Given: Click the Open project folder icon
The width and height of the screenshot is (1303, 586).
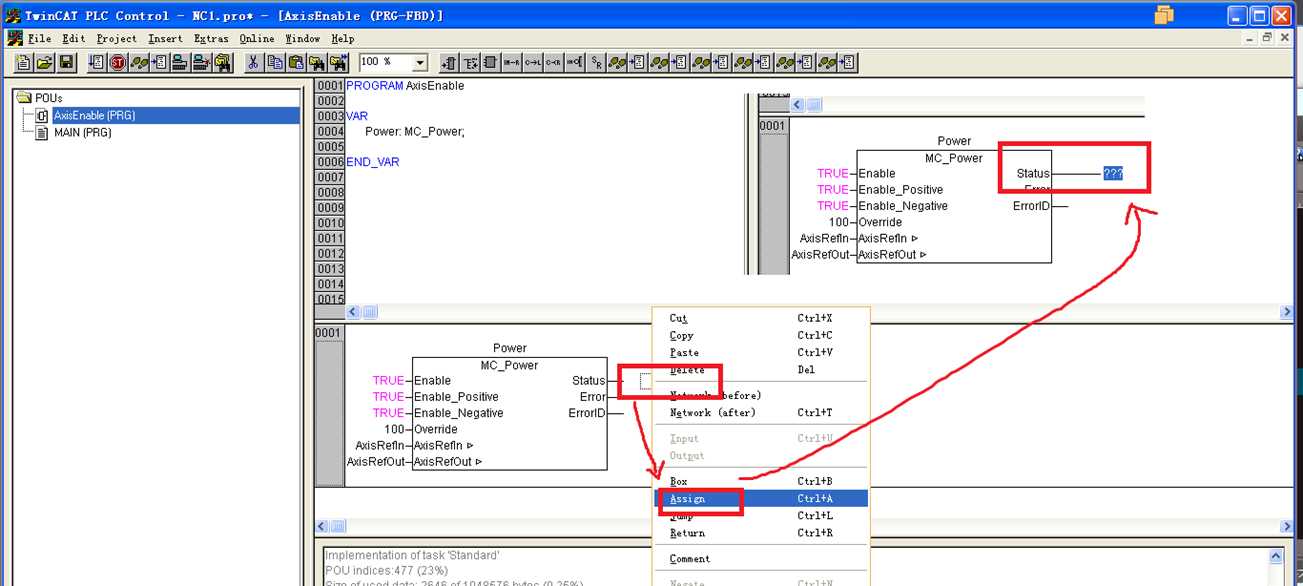Looking at the screenshot, I should tap(45, 63).
